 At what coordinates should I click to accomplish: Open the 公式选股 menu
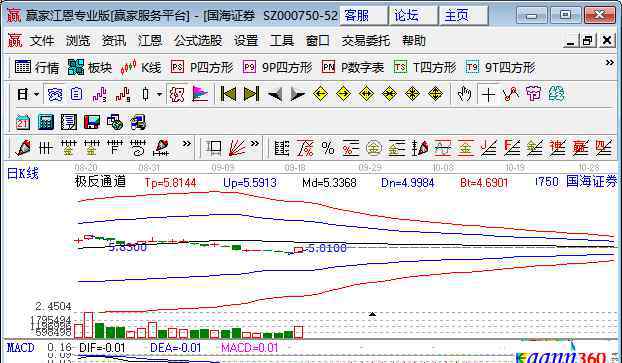coord(198,40)
